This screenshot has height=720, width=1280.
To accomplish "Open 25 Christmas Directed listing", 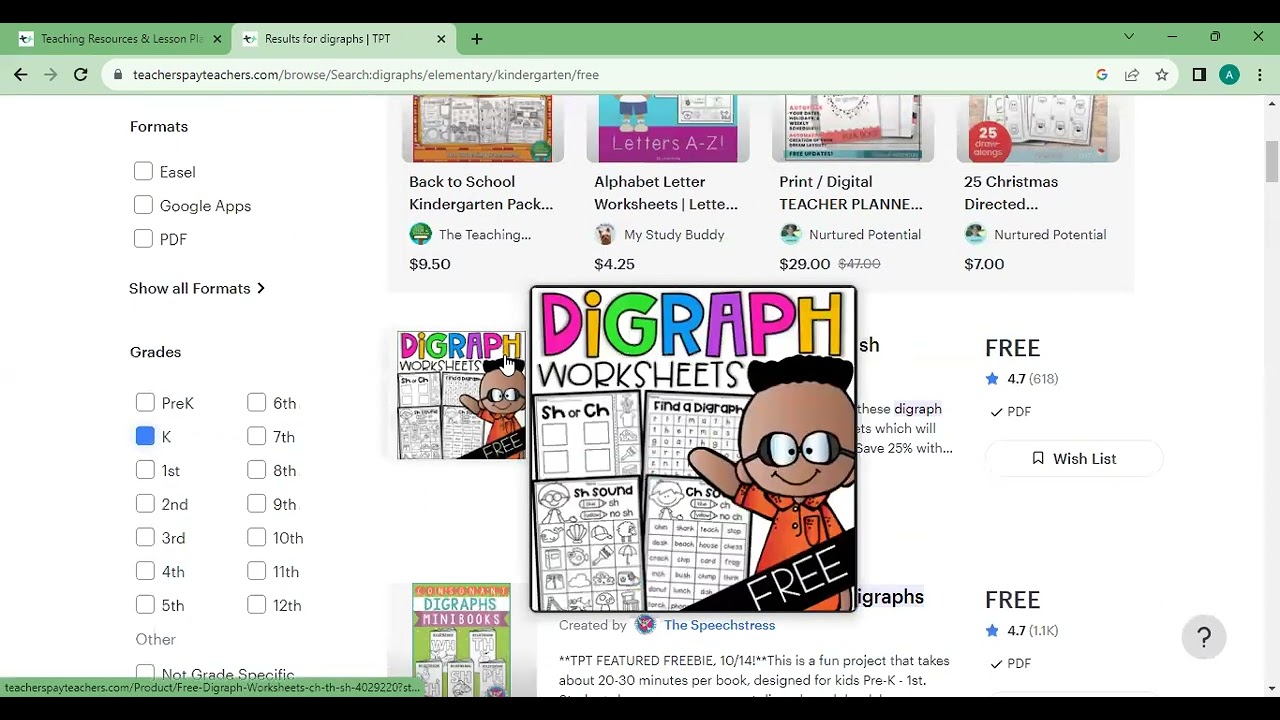I will coord(1011,192).
